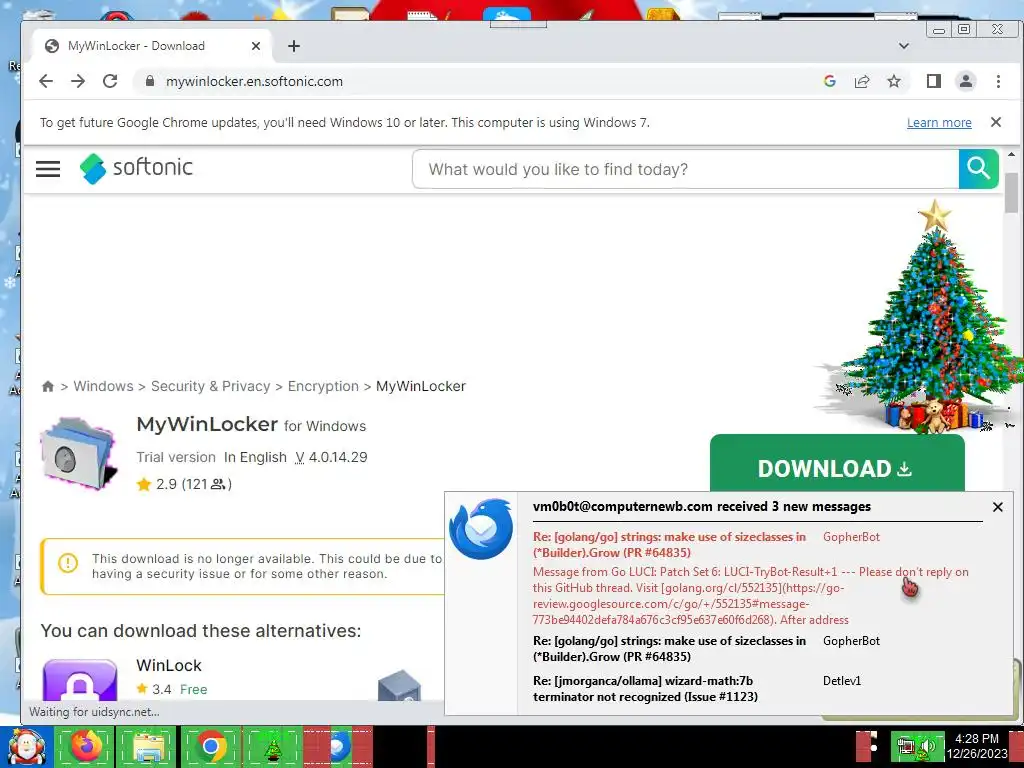
Task: View site info via padlock icon
Action: coord(150,81)
